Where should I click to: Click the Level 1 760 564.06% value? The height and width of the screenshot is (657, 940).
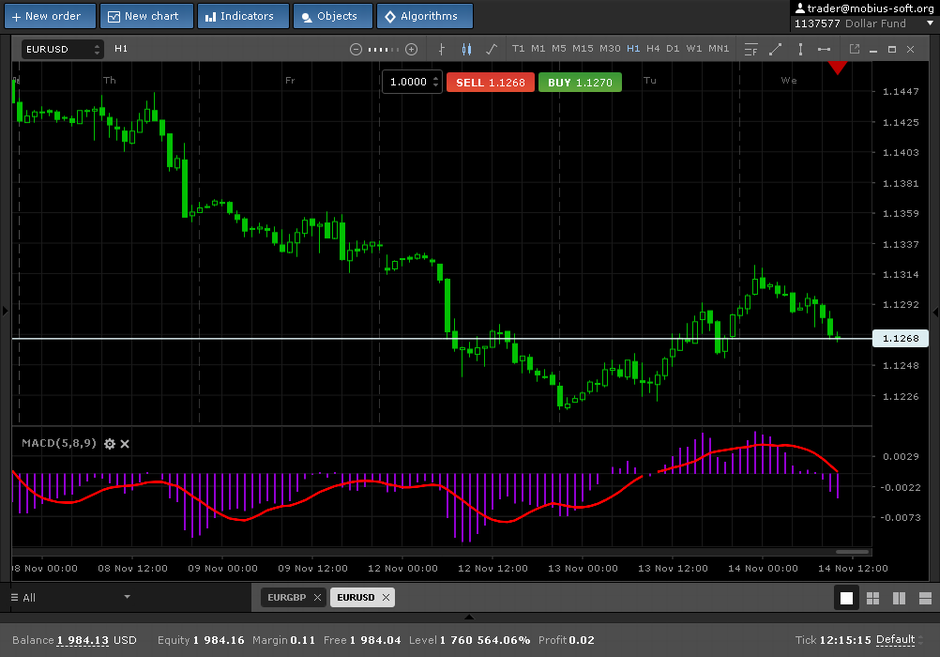(484, 640)
